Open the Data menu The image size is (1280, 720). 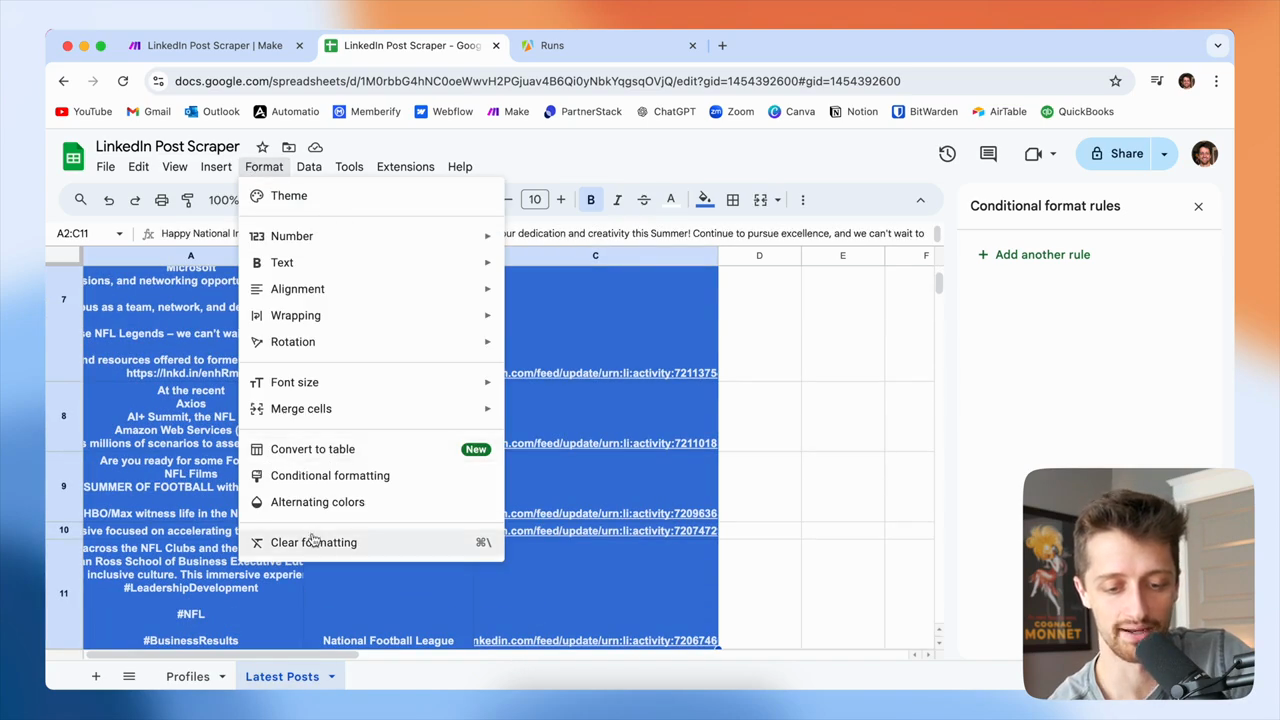[x=309, y=167]
